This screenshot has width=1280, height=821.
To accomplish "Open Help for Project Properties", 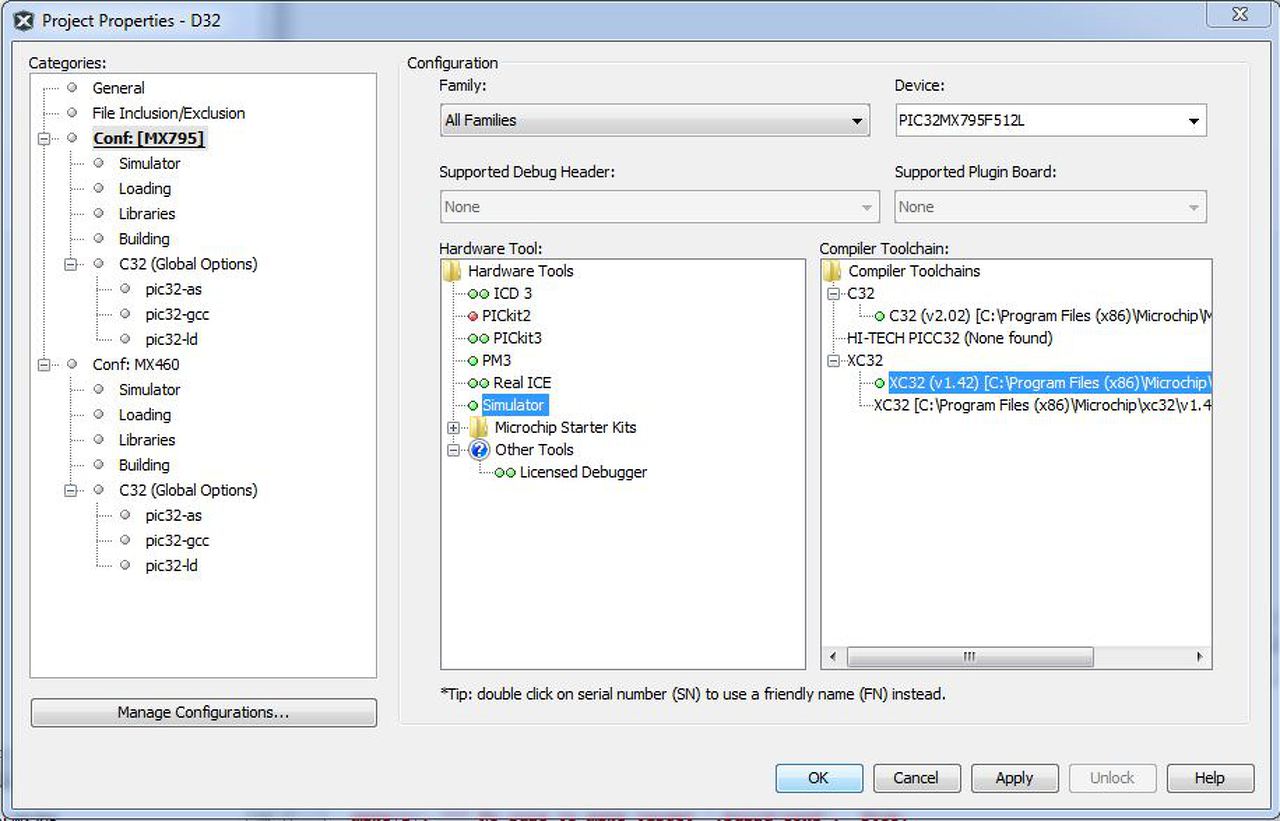I will tap(1210, 778).
